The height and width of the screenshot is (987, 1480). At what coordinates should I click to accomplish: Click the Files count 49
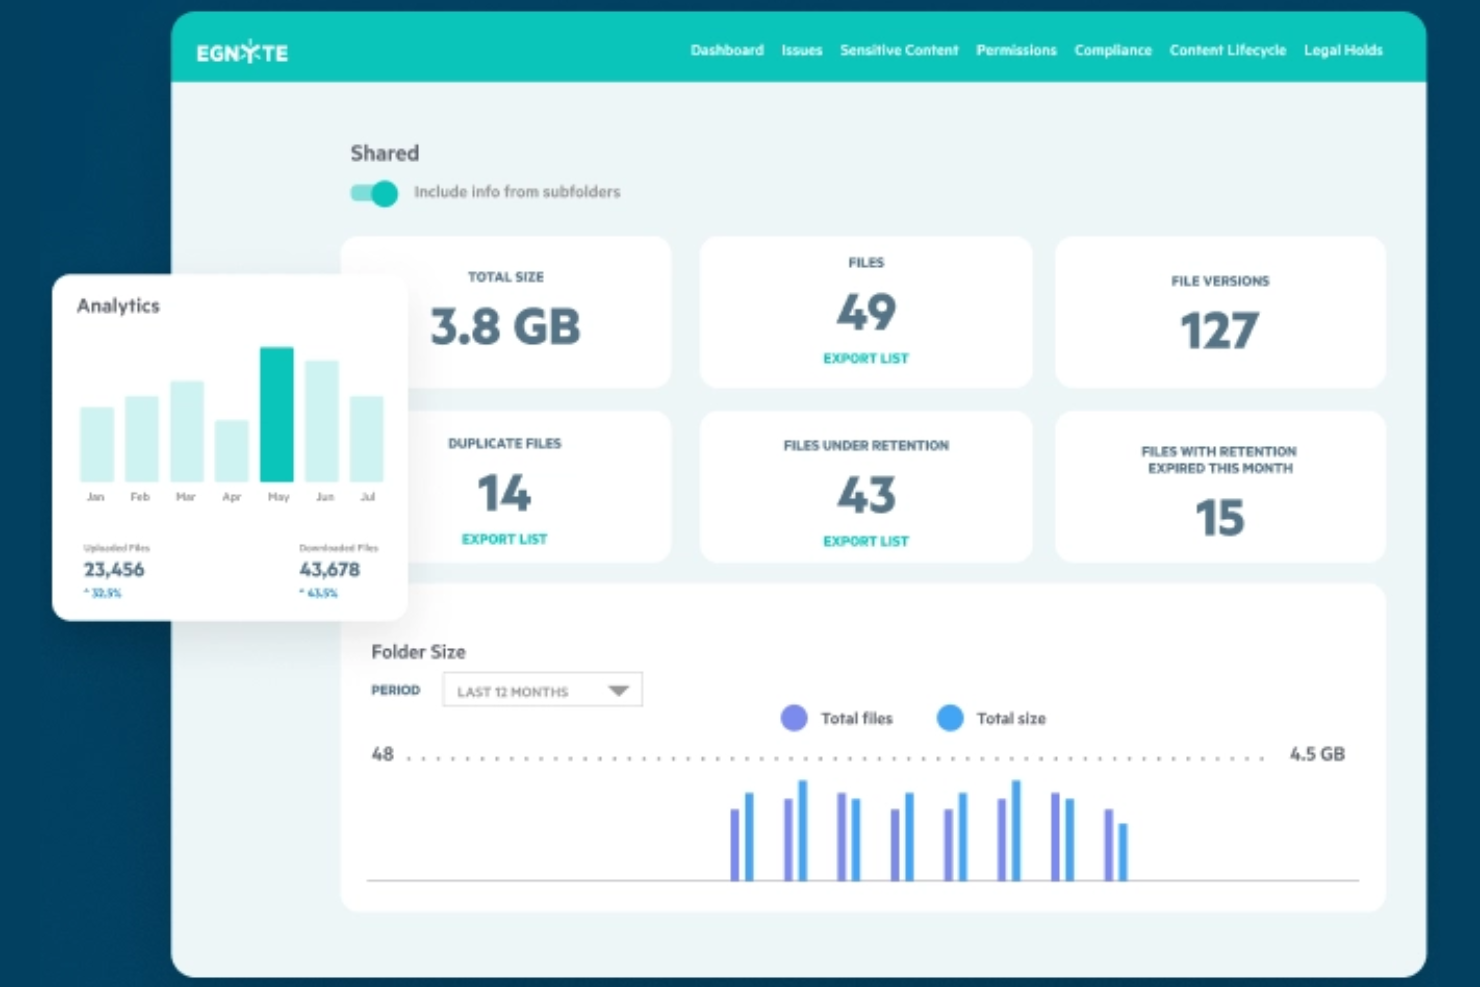click(x=866, y=312)
